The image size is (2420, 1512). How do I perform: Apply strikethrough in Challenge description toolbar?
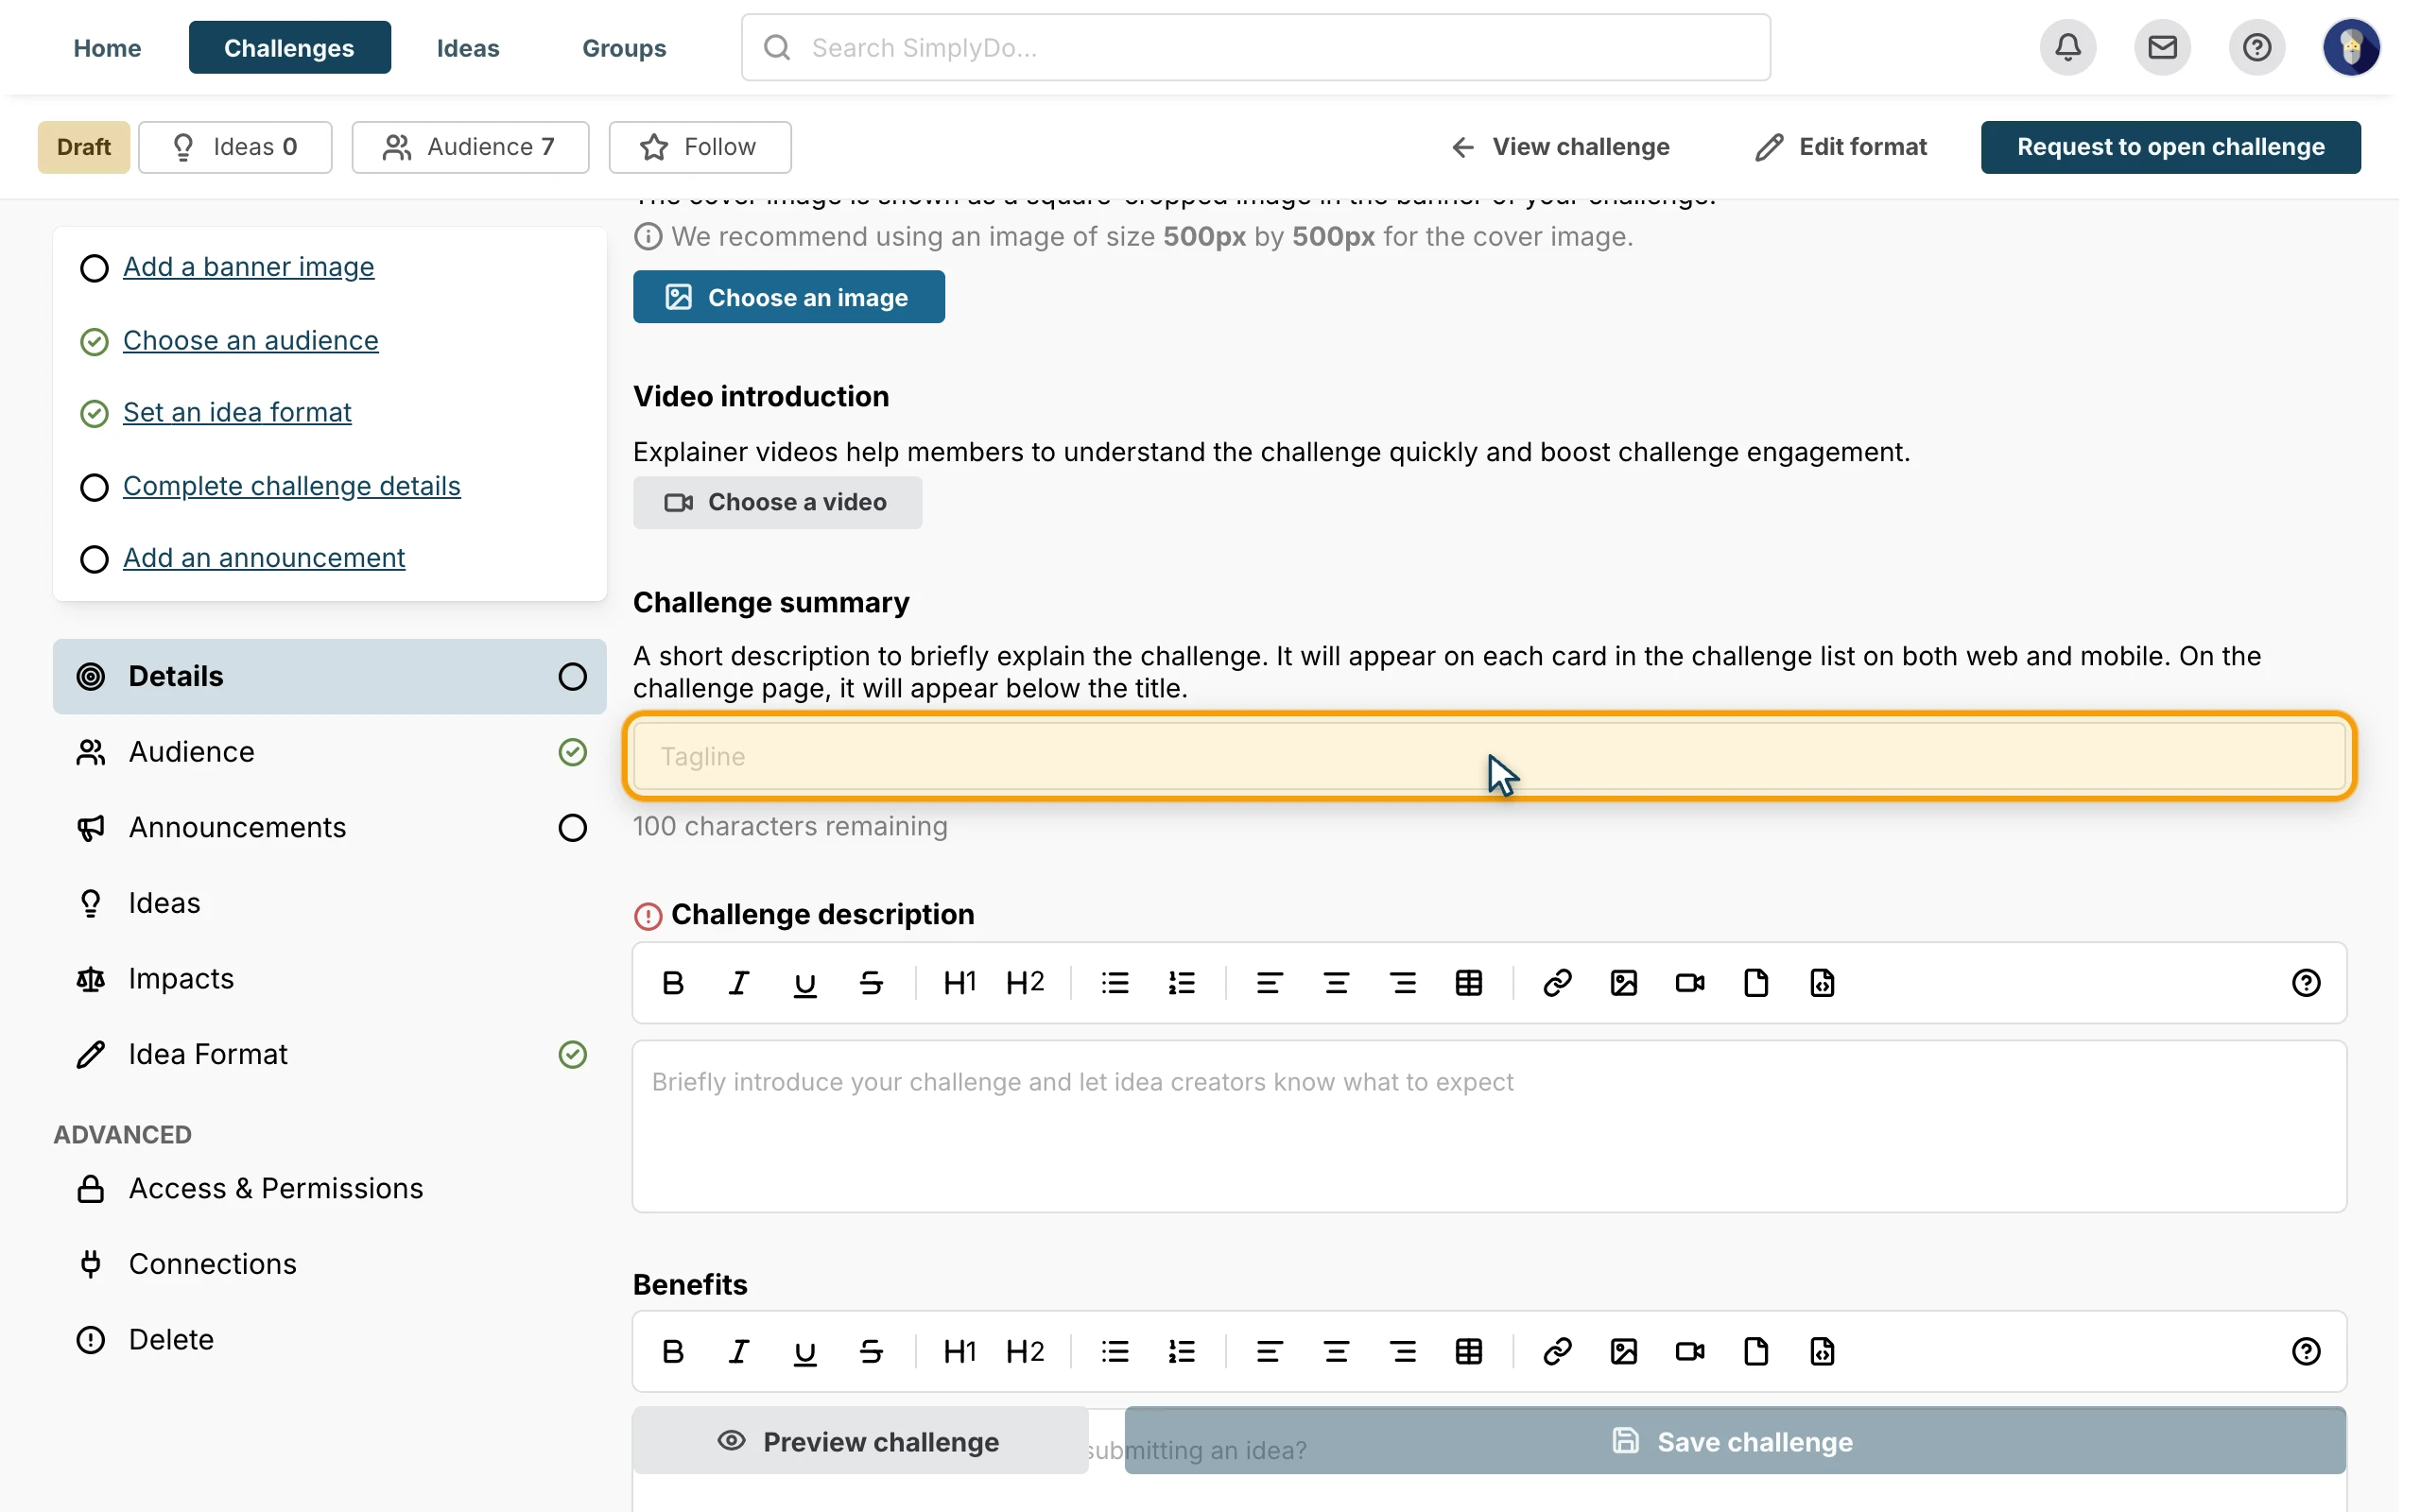[x=871, y=983]
